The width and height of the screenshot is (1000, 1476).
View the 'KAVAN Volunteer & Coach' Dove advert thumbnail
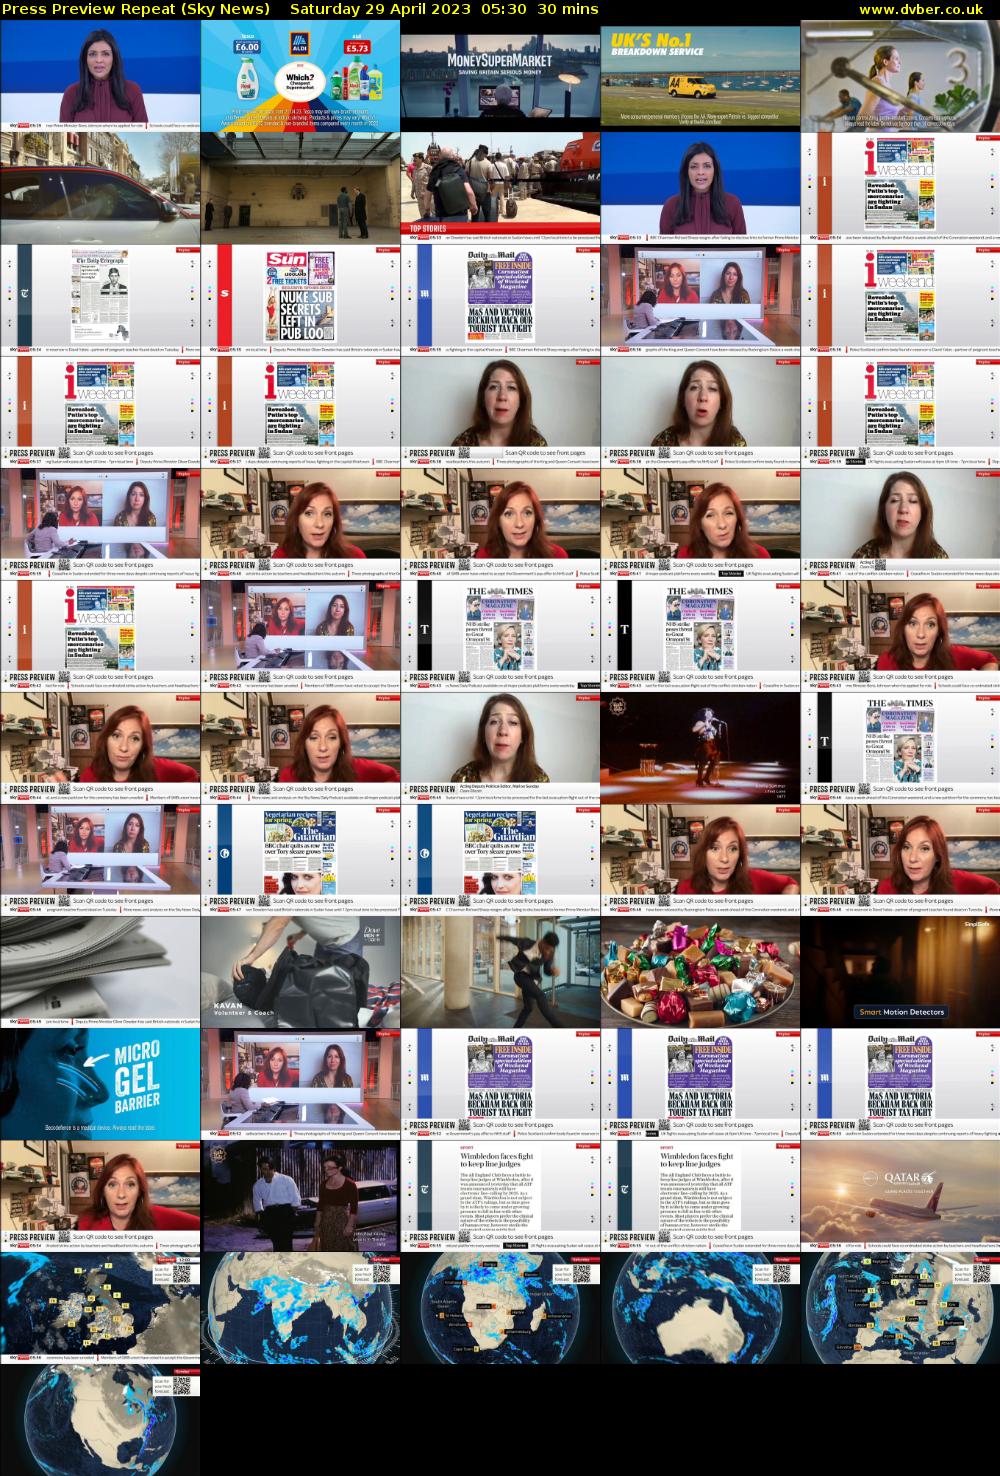click(x=300, y=973)
